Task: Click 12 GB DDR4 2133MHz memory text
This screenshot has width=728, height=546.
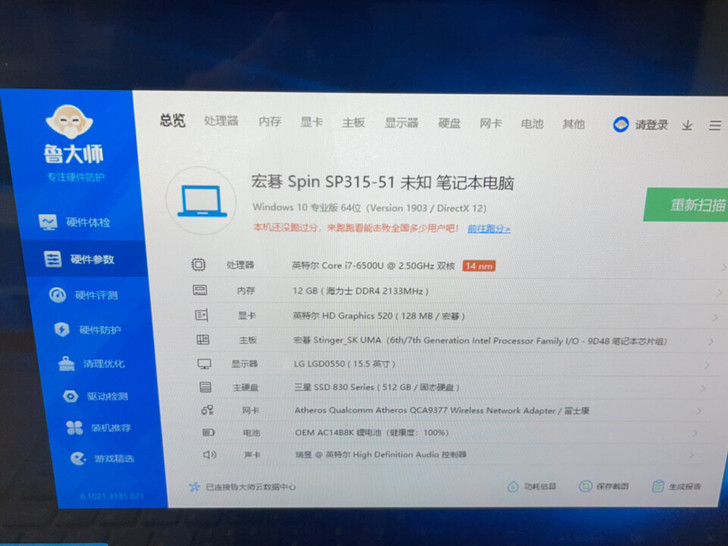Action: (361, 291)
